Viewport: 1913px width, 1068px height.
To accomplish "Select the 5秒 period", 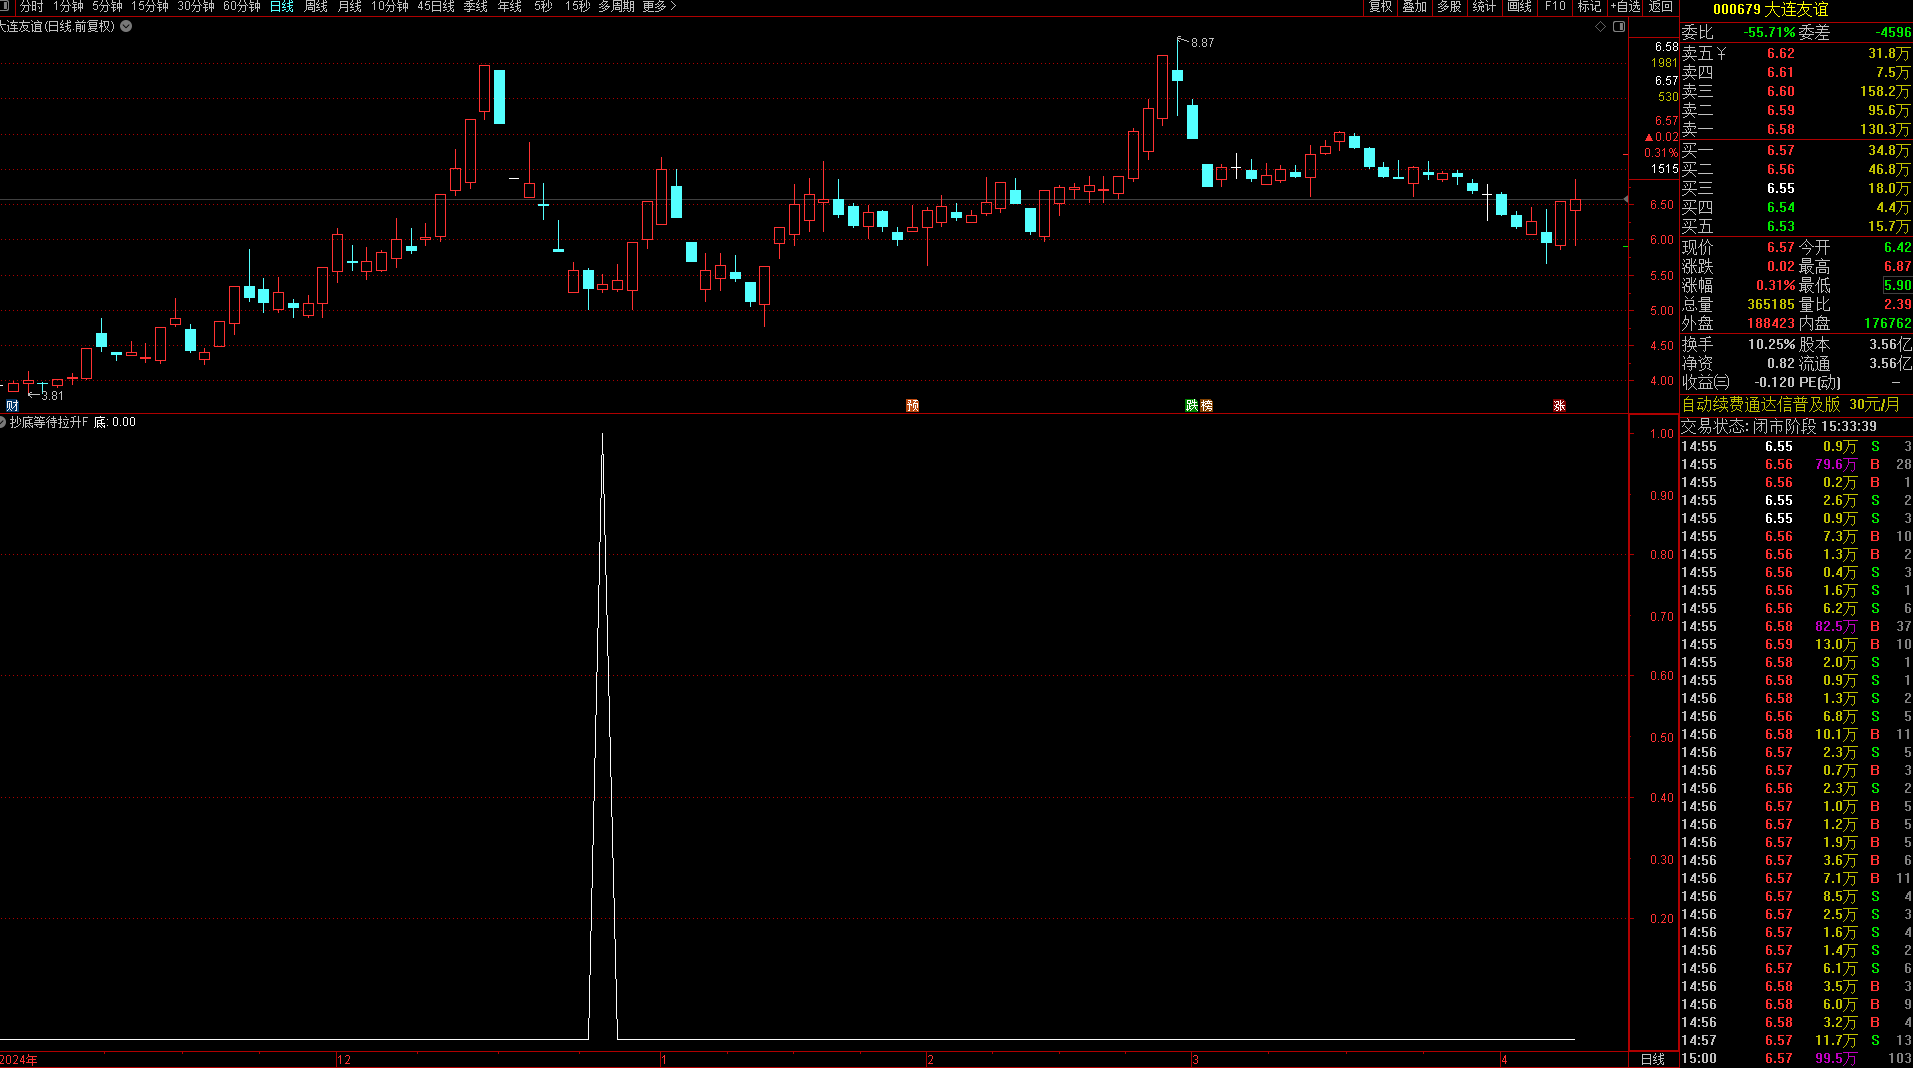I will pyautogui.click(x=543, y=6).
